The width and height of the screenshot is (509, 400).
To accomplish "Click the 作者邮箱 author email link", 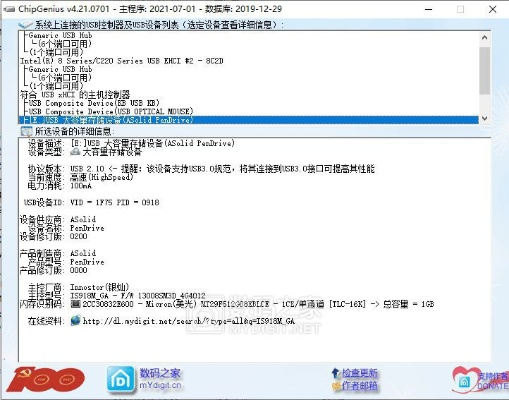I will [360, 386].
